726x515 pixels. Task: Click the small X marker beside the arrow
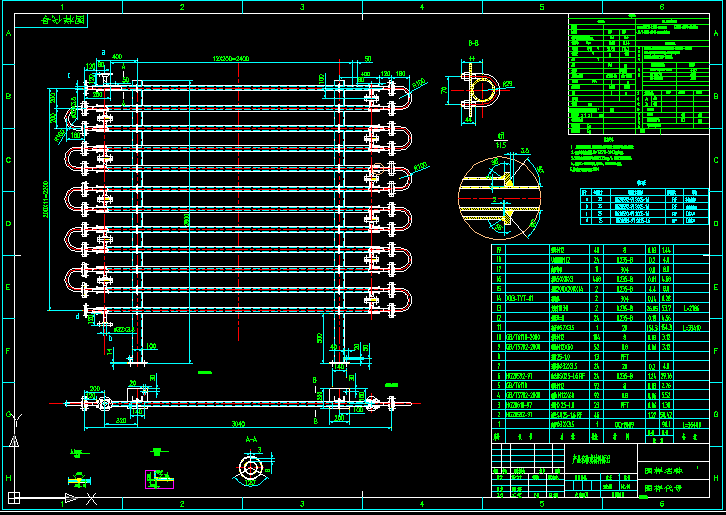[92, 499]
